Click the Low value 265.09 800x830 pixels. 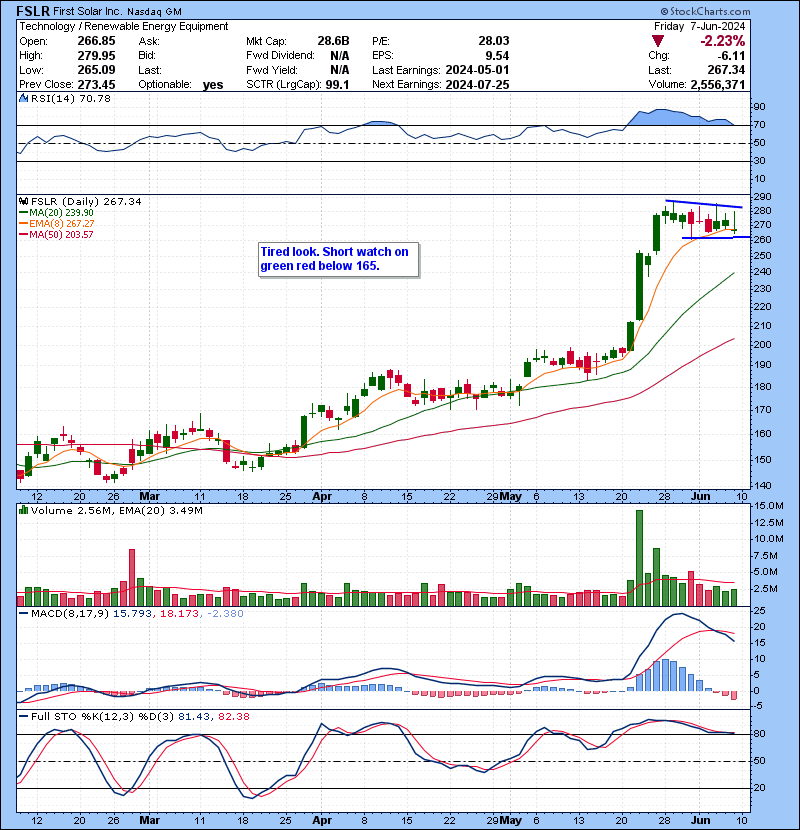(x=96, y=70)
